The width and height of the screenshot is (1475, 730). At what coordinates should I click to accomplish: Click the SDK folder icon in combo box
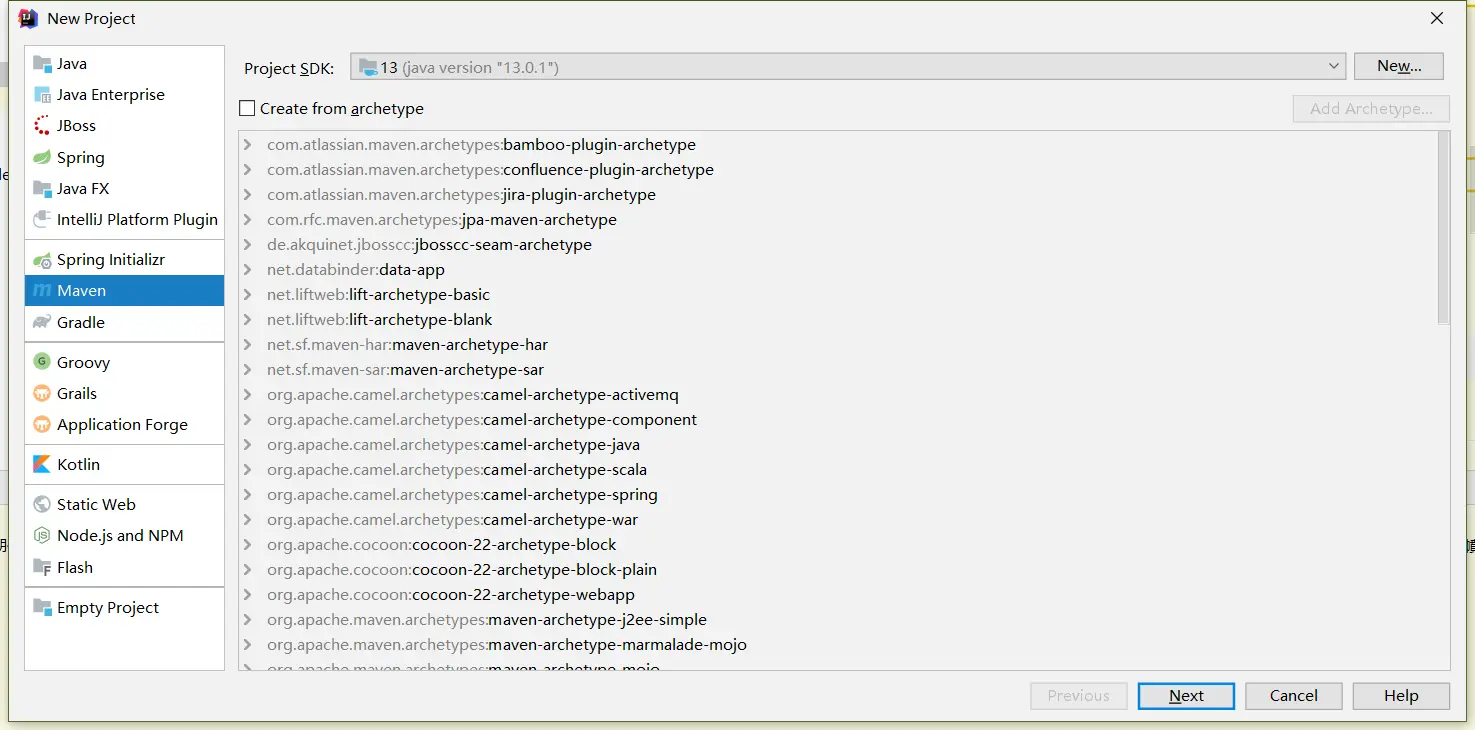pyautogui.click(x=368, y=67)
